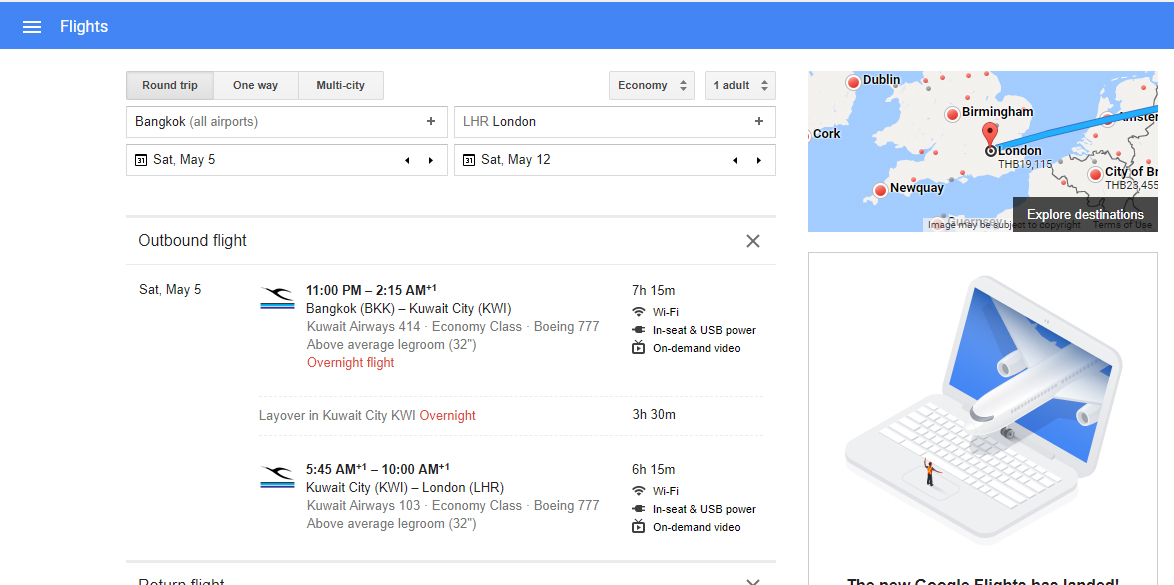Click Layover in Kuwait City KWI text

(x=338, y=415)
